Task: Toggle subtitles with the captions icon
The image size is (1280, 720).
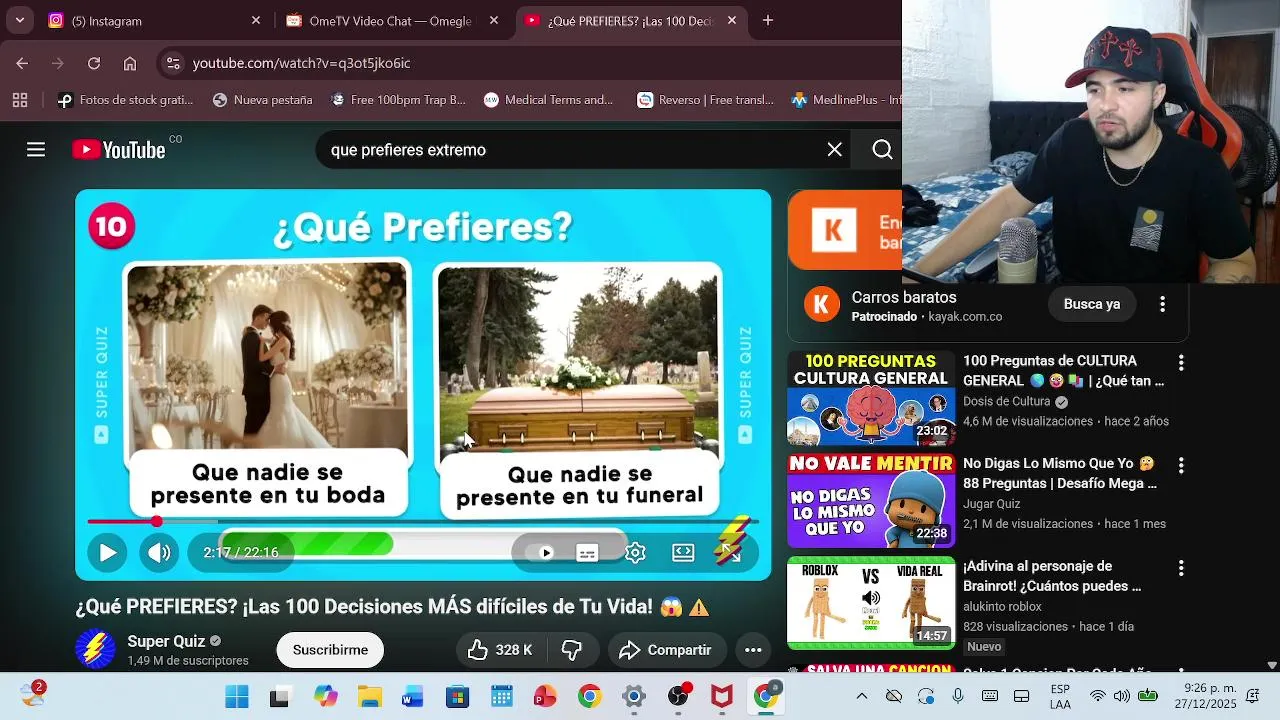Action: 587,553
